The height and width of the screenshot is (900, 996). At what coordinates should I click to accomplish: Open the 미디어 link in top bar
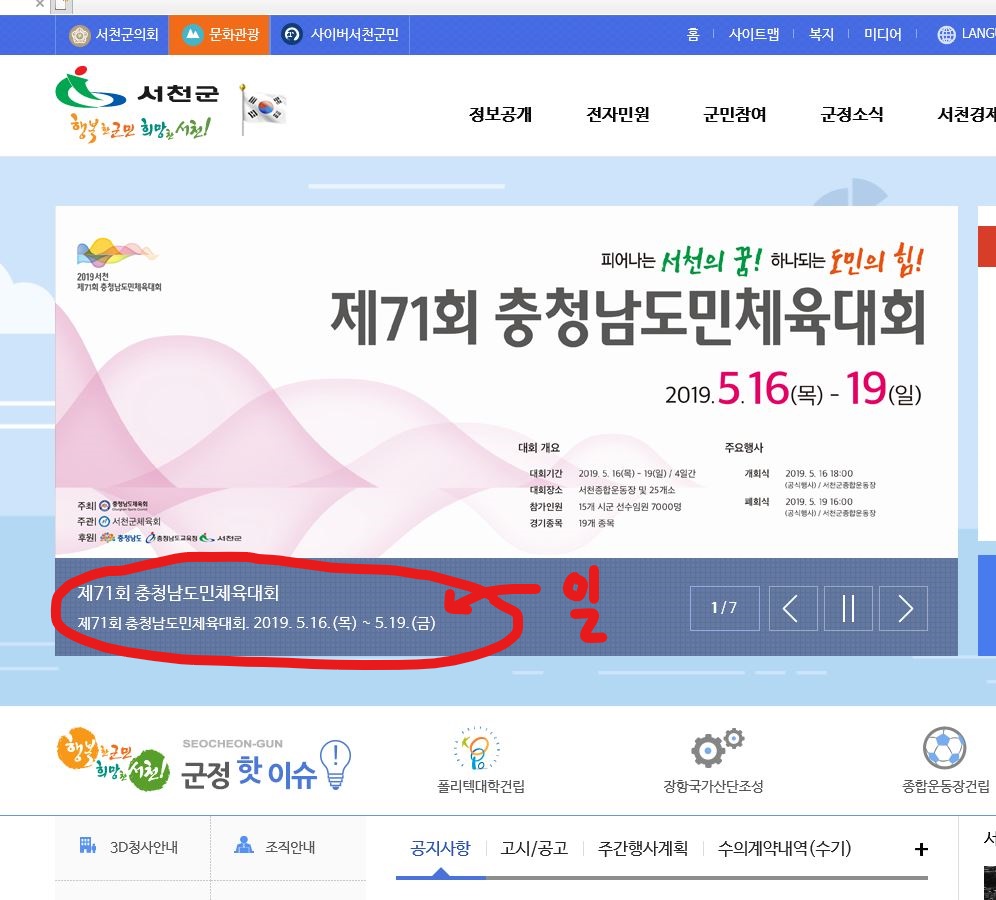coord(882,34)
